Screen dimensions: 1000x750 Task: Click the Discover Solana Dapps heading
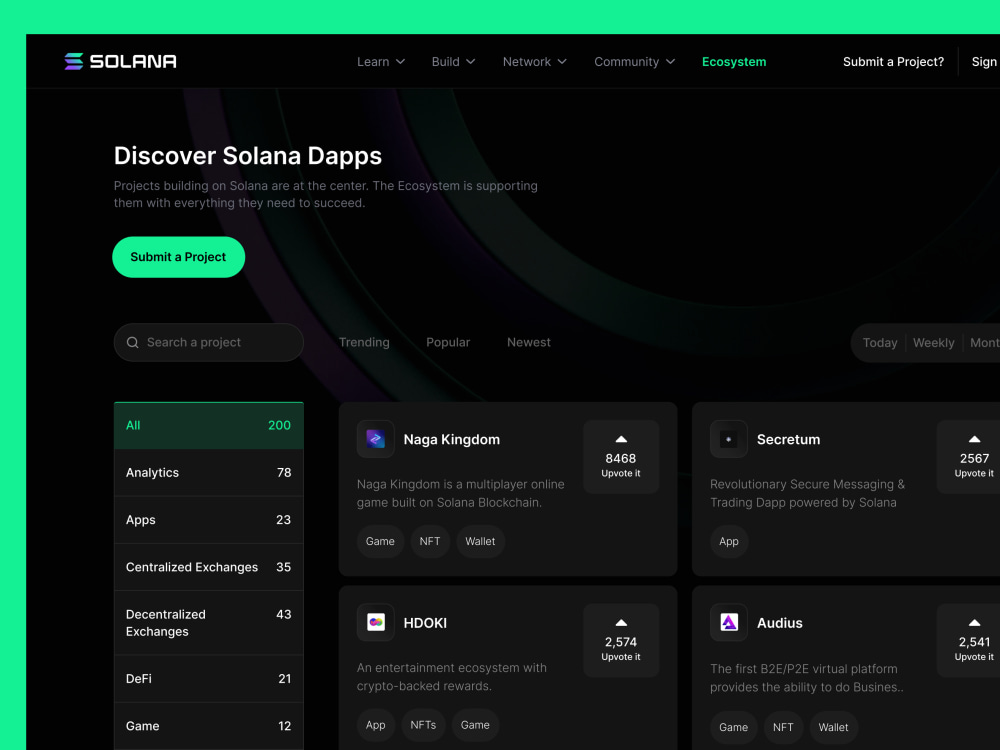click(x=247, y=156)
